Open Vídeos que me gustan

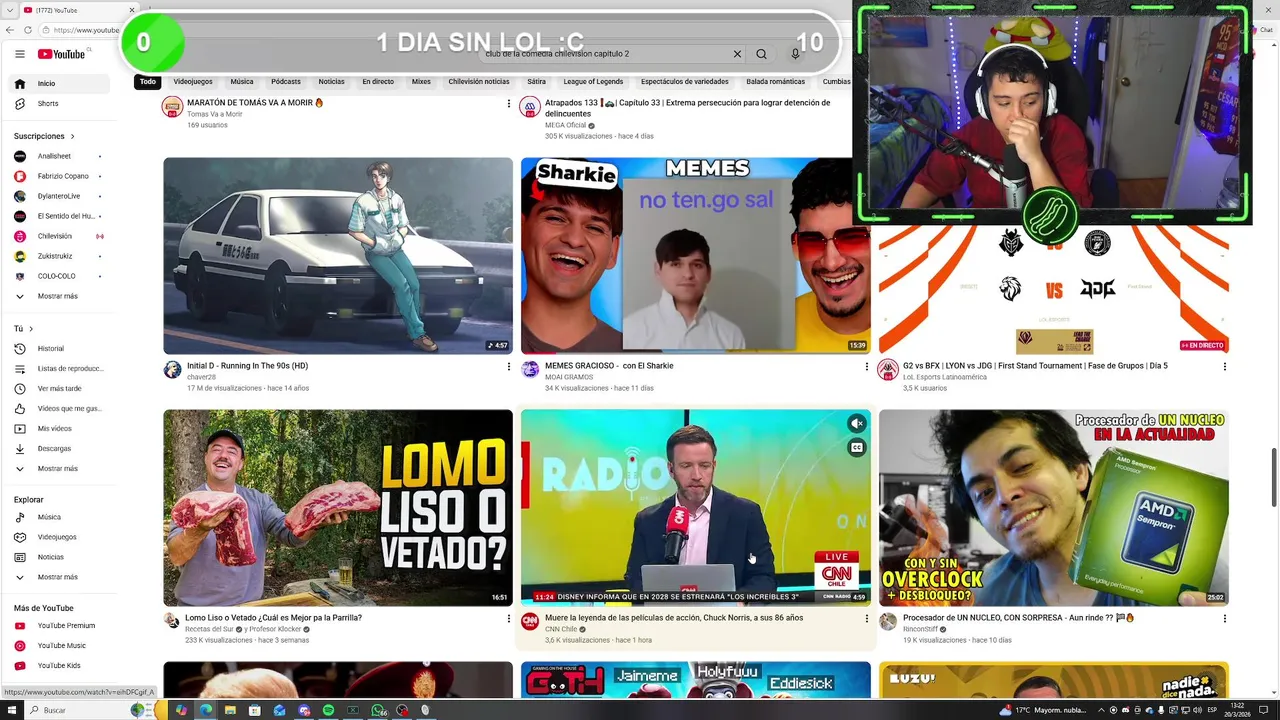(x=58, y=409)
